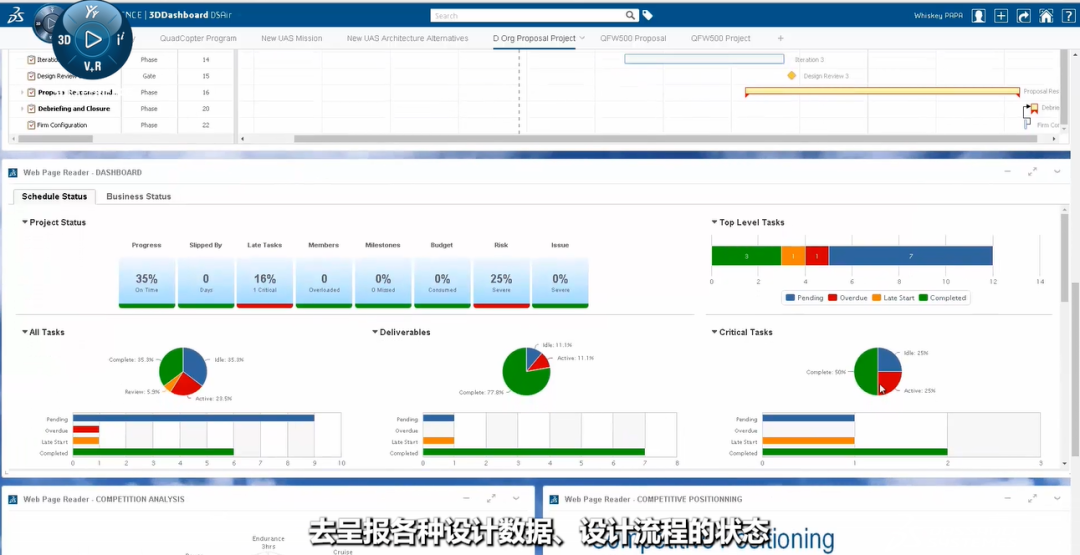
Task: Open the user profile icon
Action: pos(978,16)
